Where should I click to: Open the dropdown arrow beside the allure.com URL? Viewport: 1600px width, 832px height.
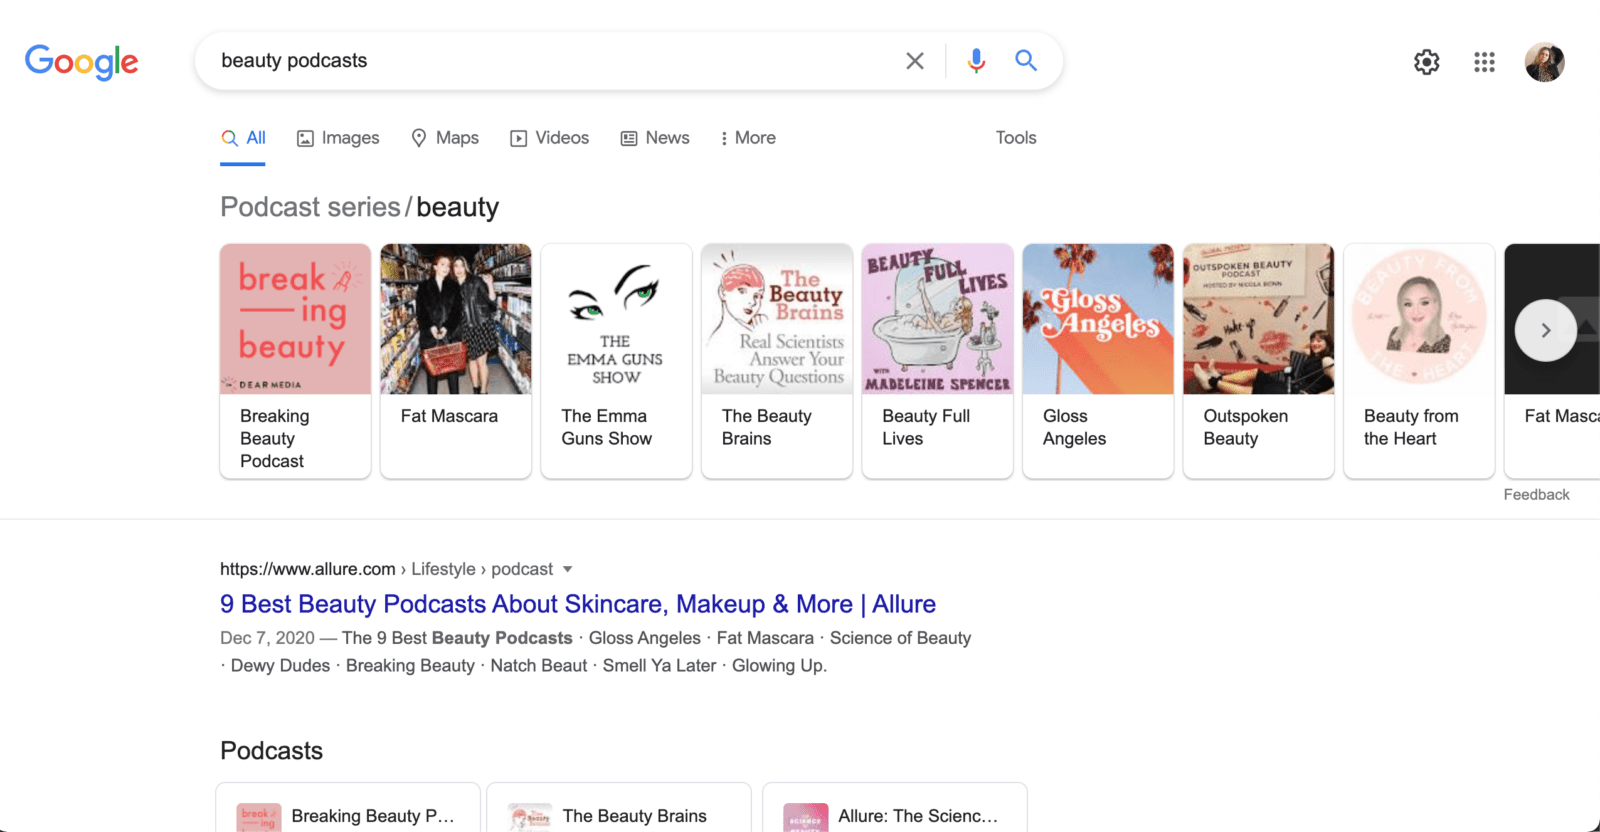[x=567, y=569]
